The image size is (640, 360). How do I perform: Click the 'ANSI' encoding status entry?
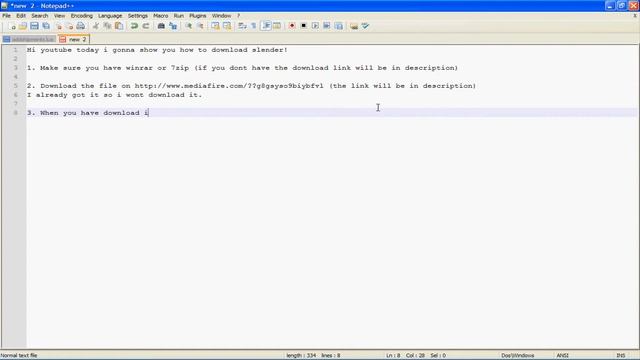(562, 356)
